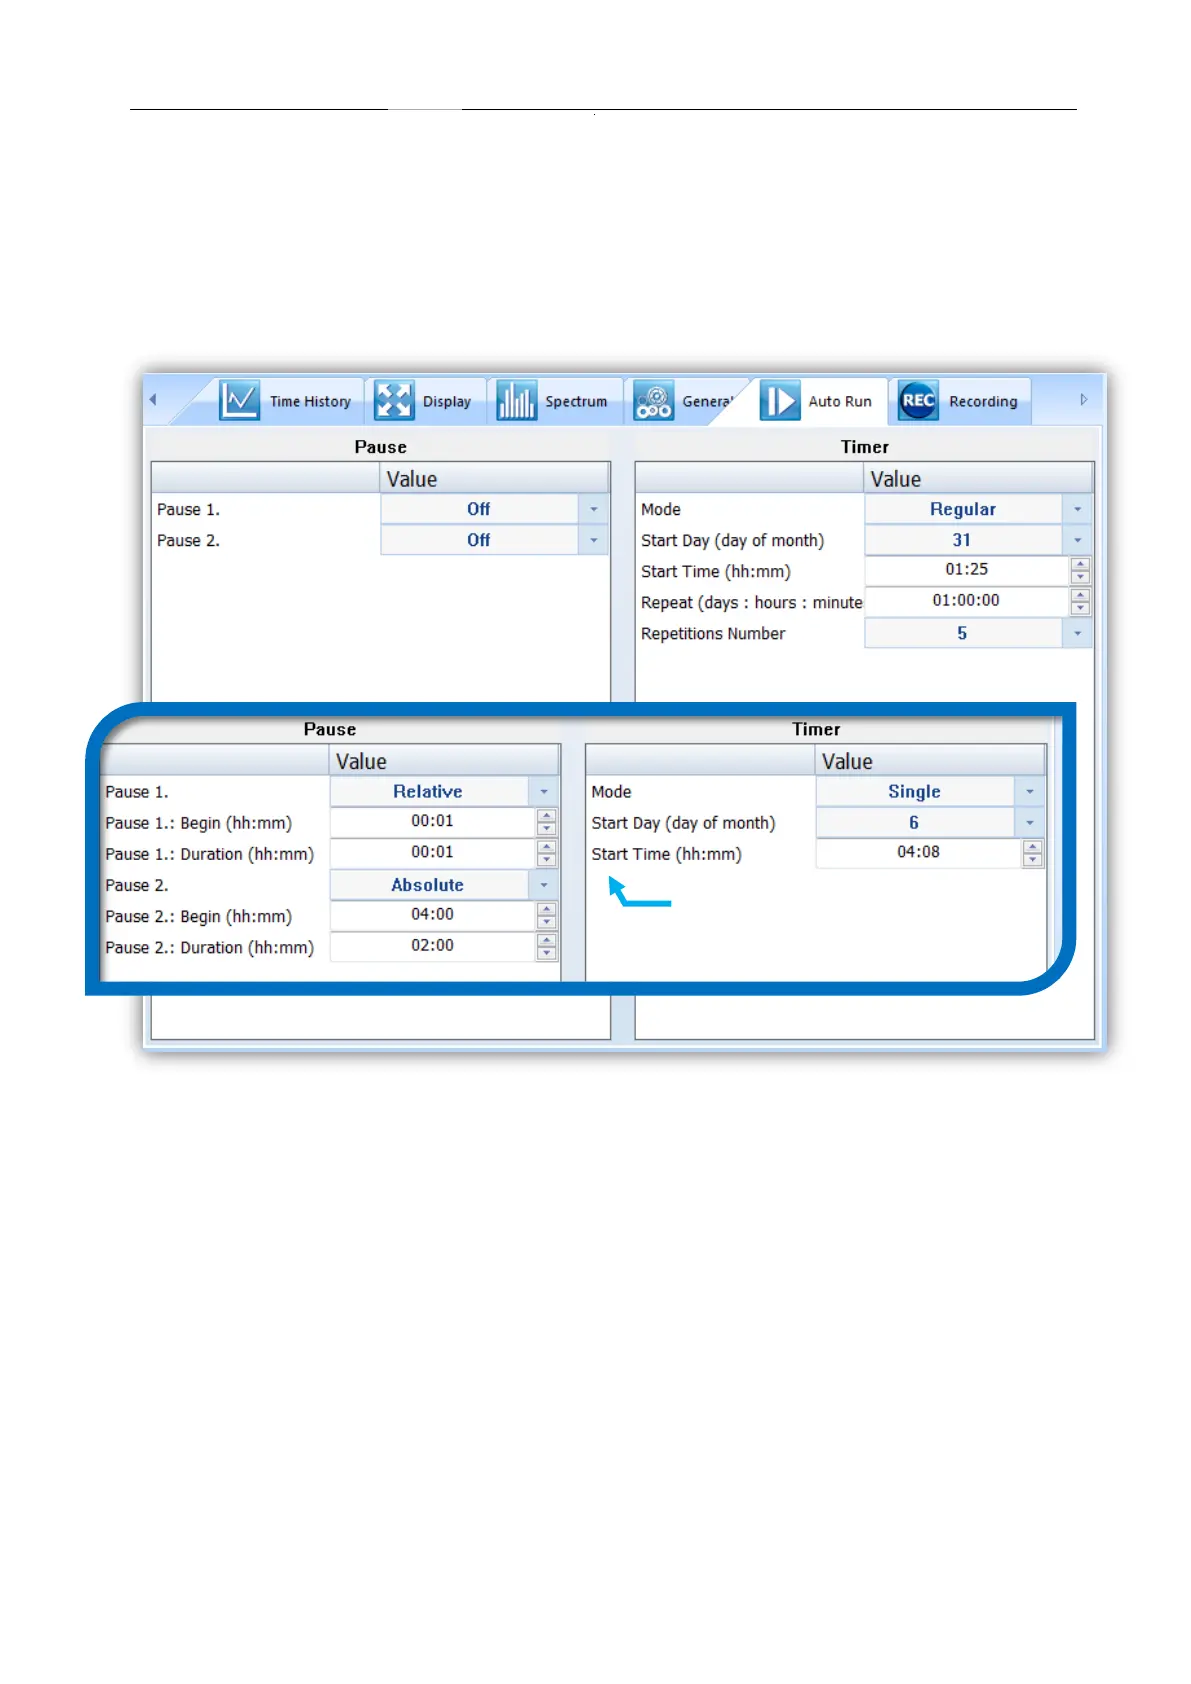Click the 'Repetitions Number' row label
1191x1684 pixels.
[713, 634]
